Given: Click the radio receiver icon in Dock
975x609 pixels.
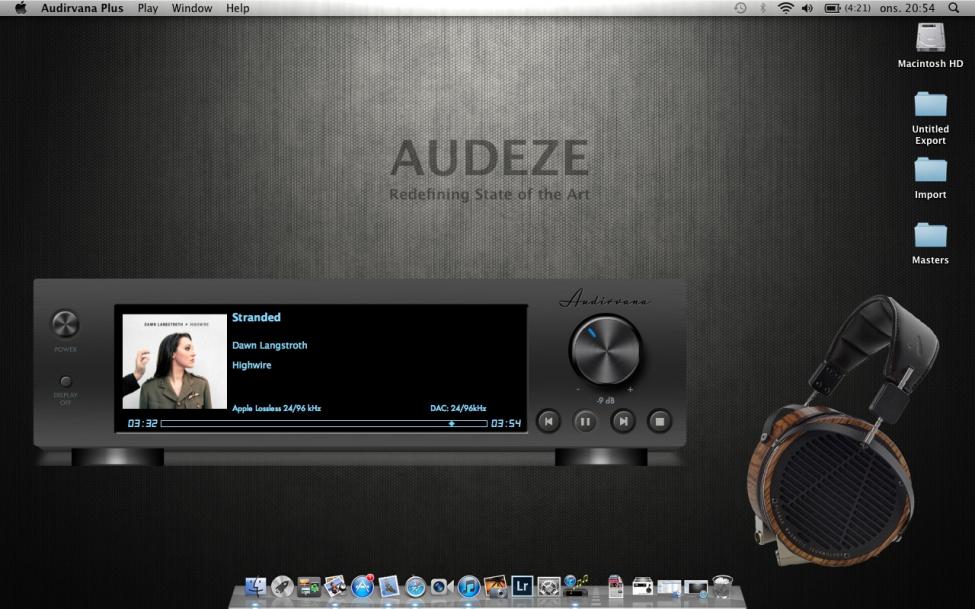Looking at the screenshot, I should [642, 586].
